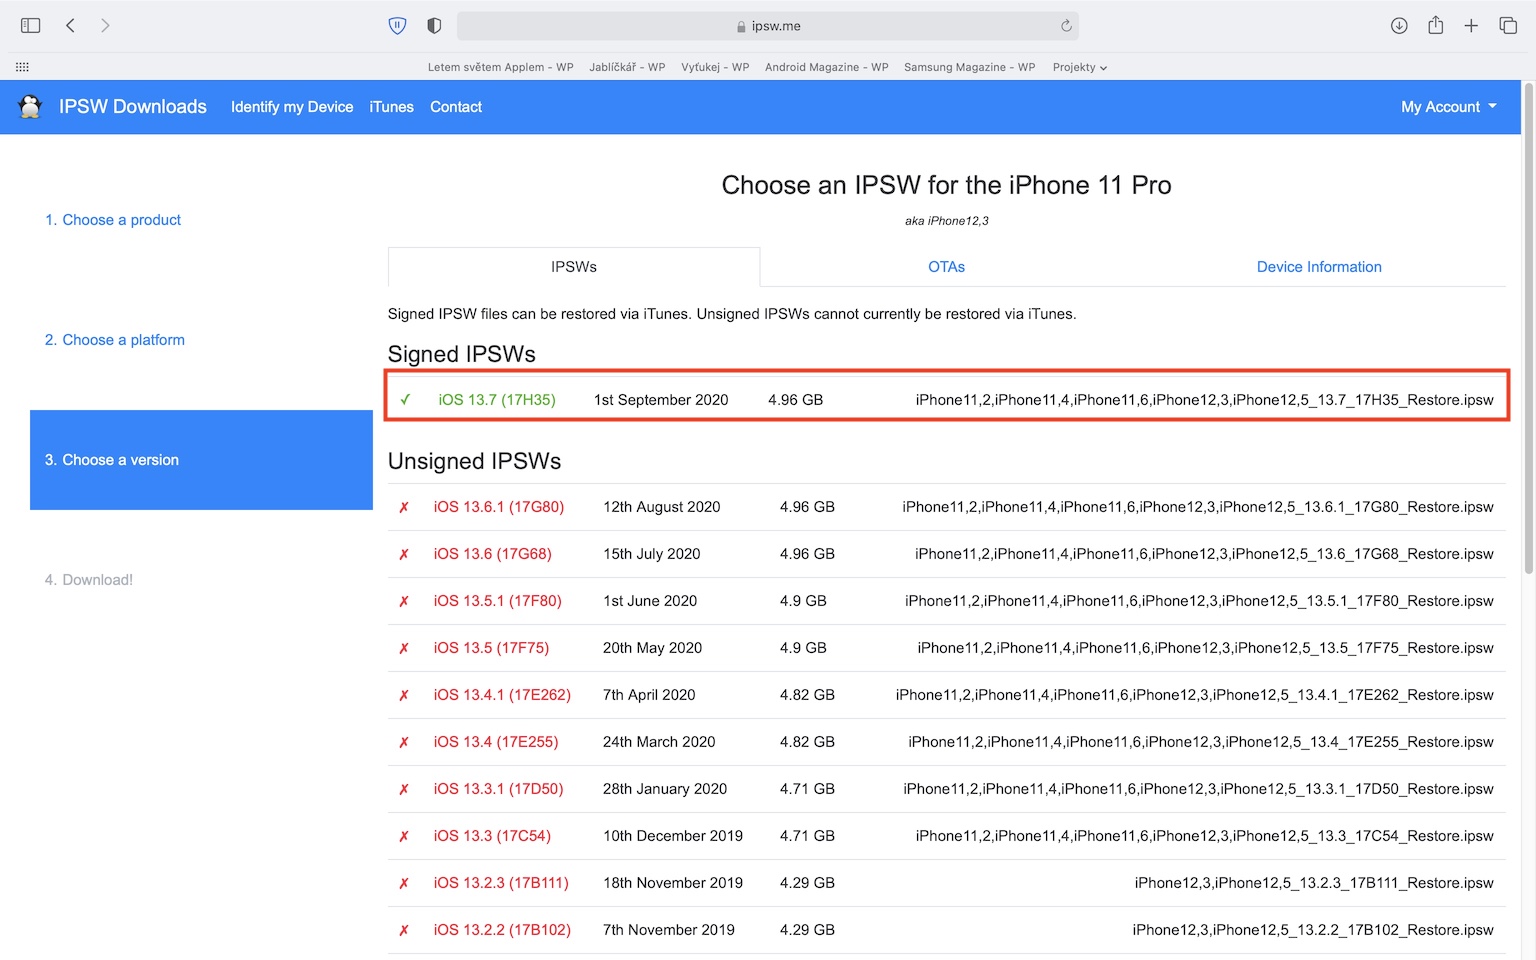Select signed iOS 13.7 (17H35) version
This screenshot has width=1536, height=960.
click(497, 400)
